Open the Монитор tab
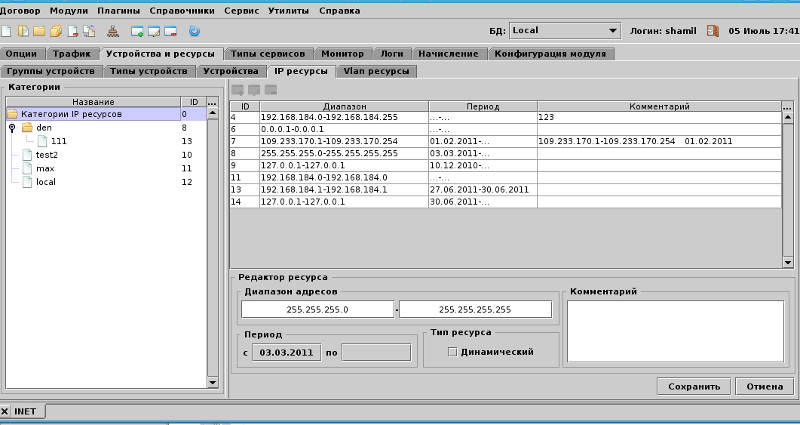Viewport: 800px width, 425px height. click(342, 54)
